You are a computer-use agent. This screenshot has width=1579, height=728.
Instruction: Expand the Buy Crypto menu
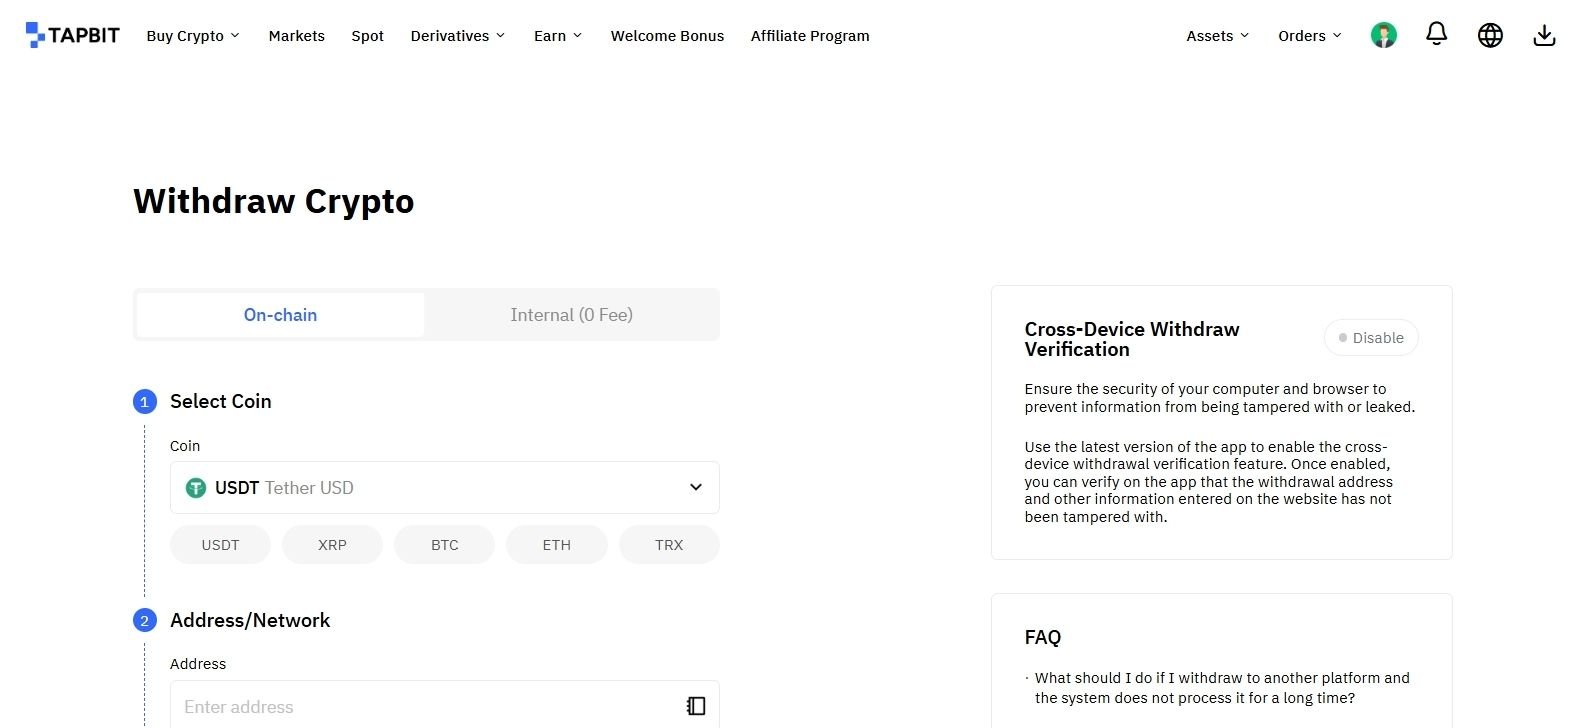point(193,35)
